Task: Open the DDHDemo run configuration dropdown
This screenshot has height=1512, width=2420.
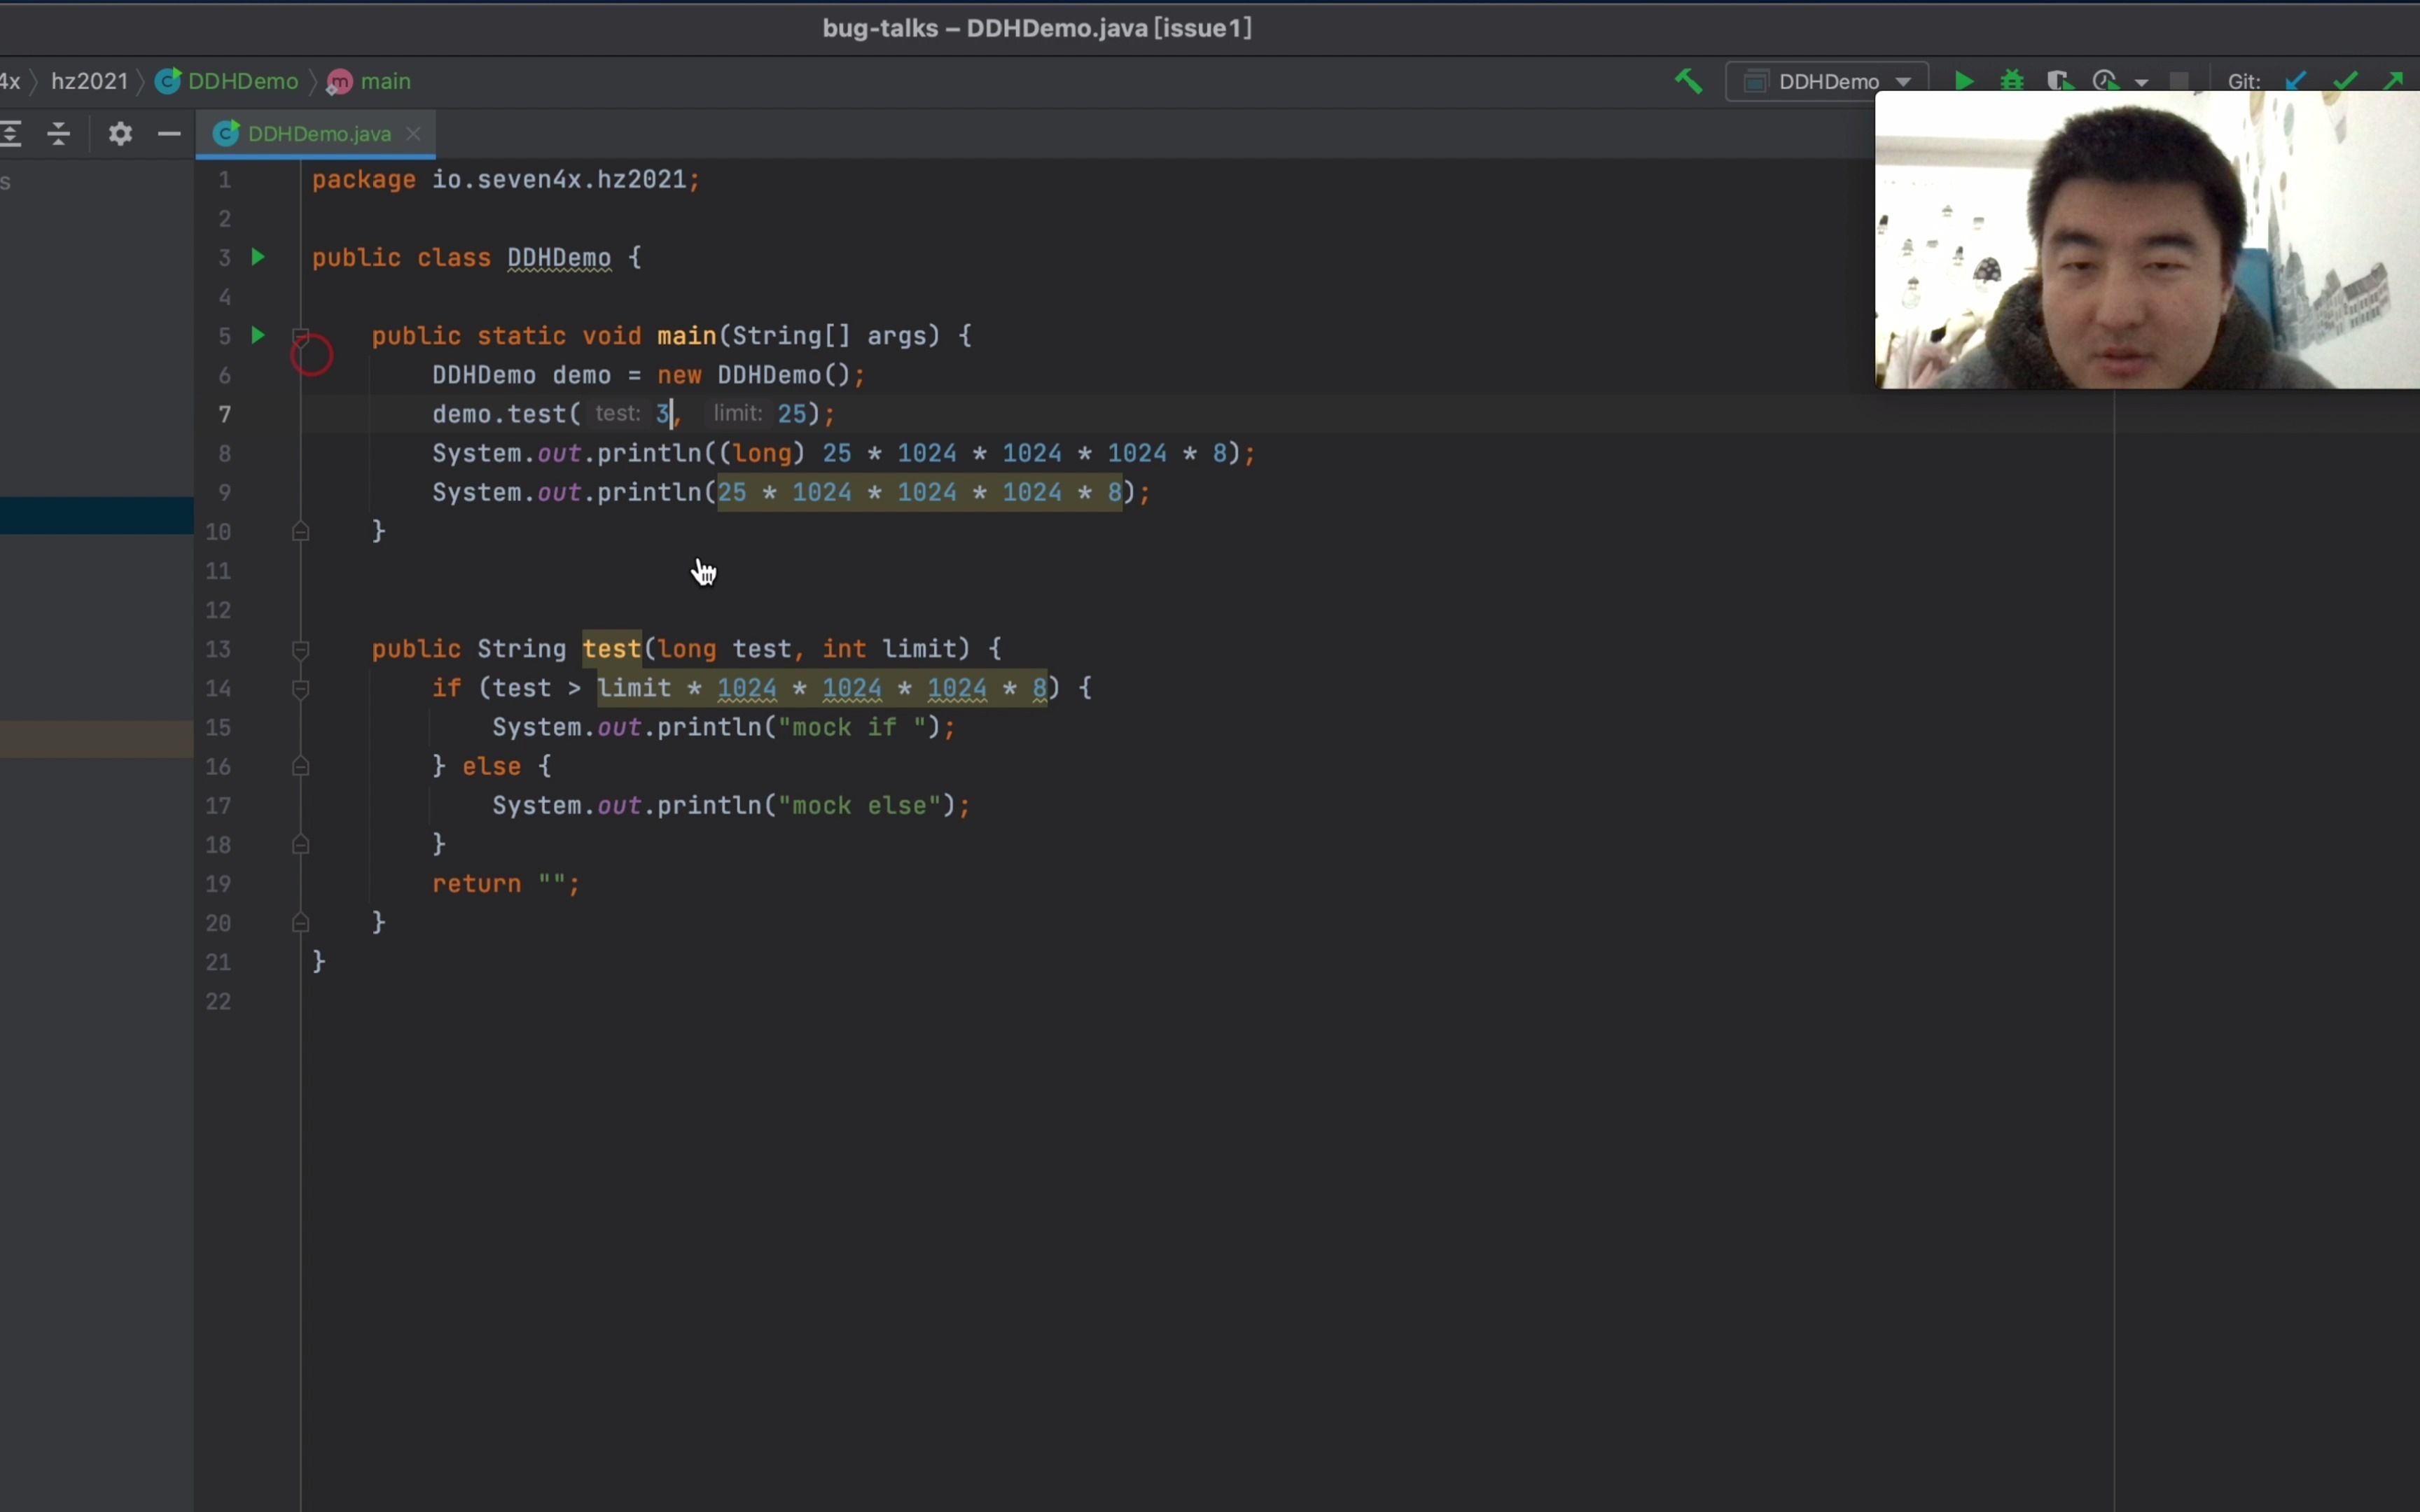Action: 1828,81
